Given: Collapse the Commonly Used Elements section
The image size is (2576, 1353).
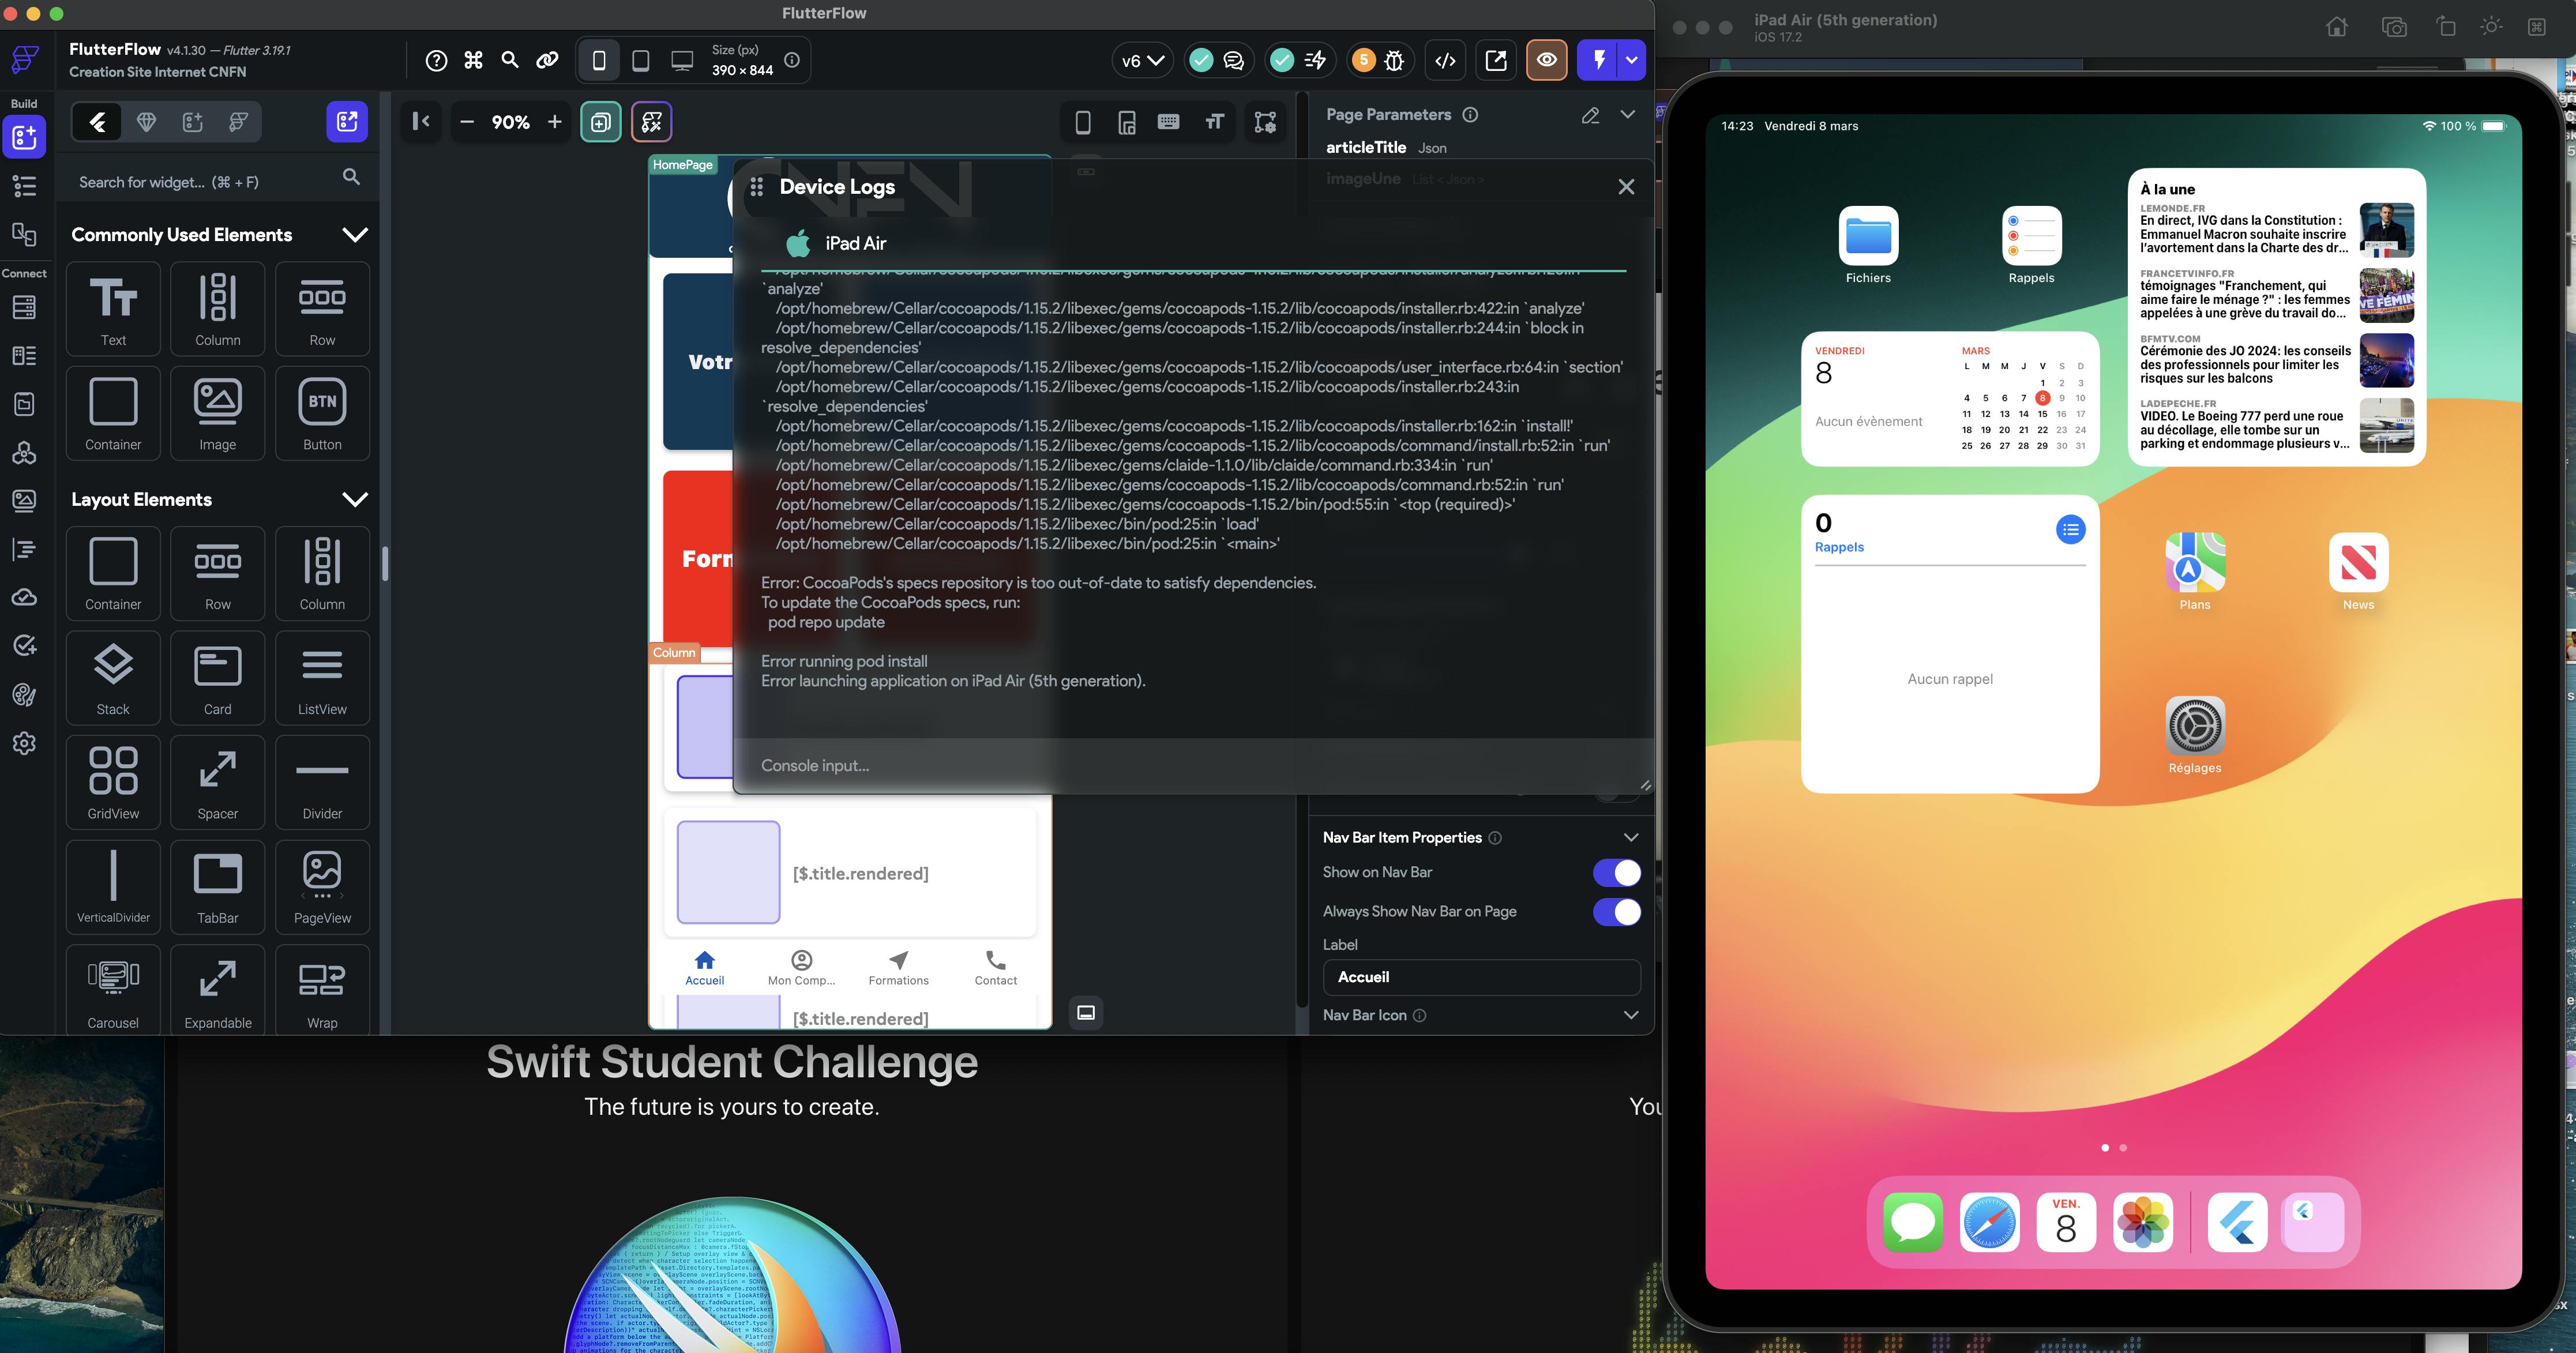Looking at the screenshot, I should (x=355, y=235).
